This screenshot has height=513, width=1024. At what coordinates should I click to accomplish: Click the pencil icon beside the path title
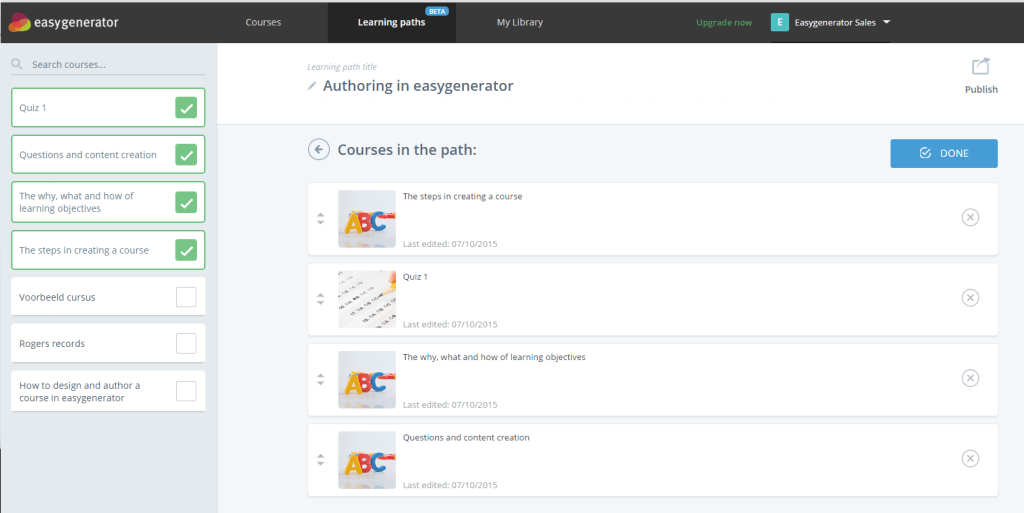(x=312, y=86)
